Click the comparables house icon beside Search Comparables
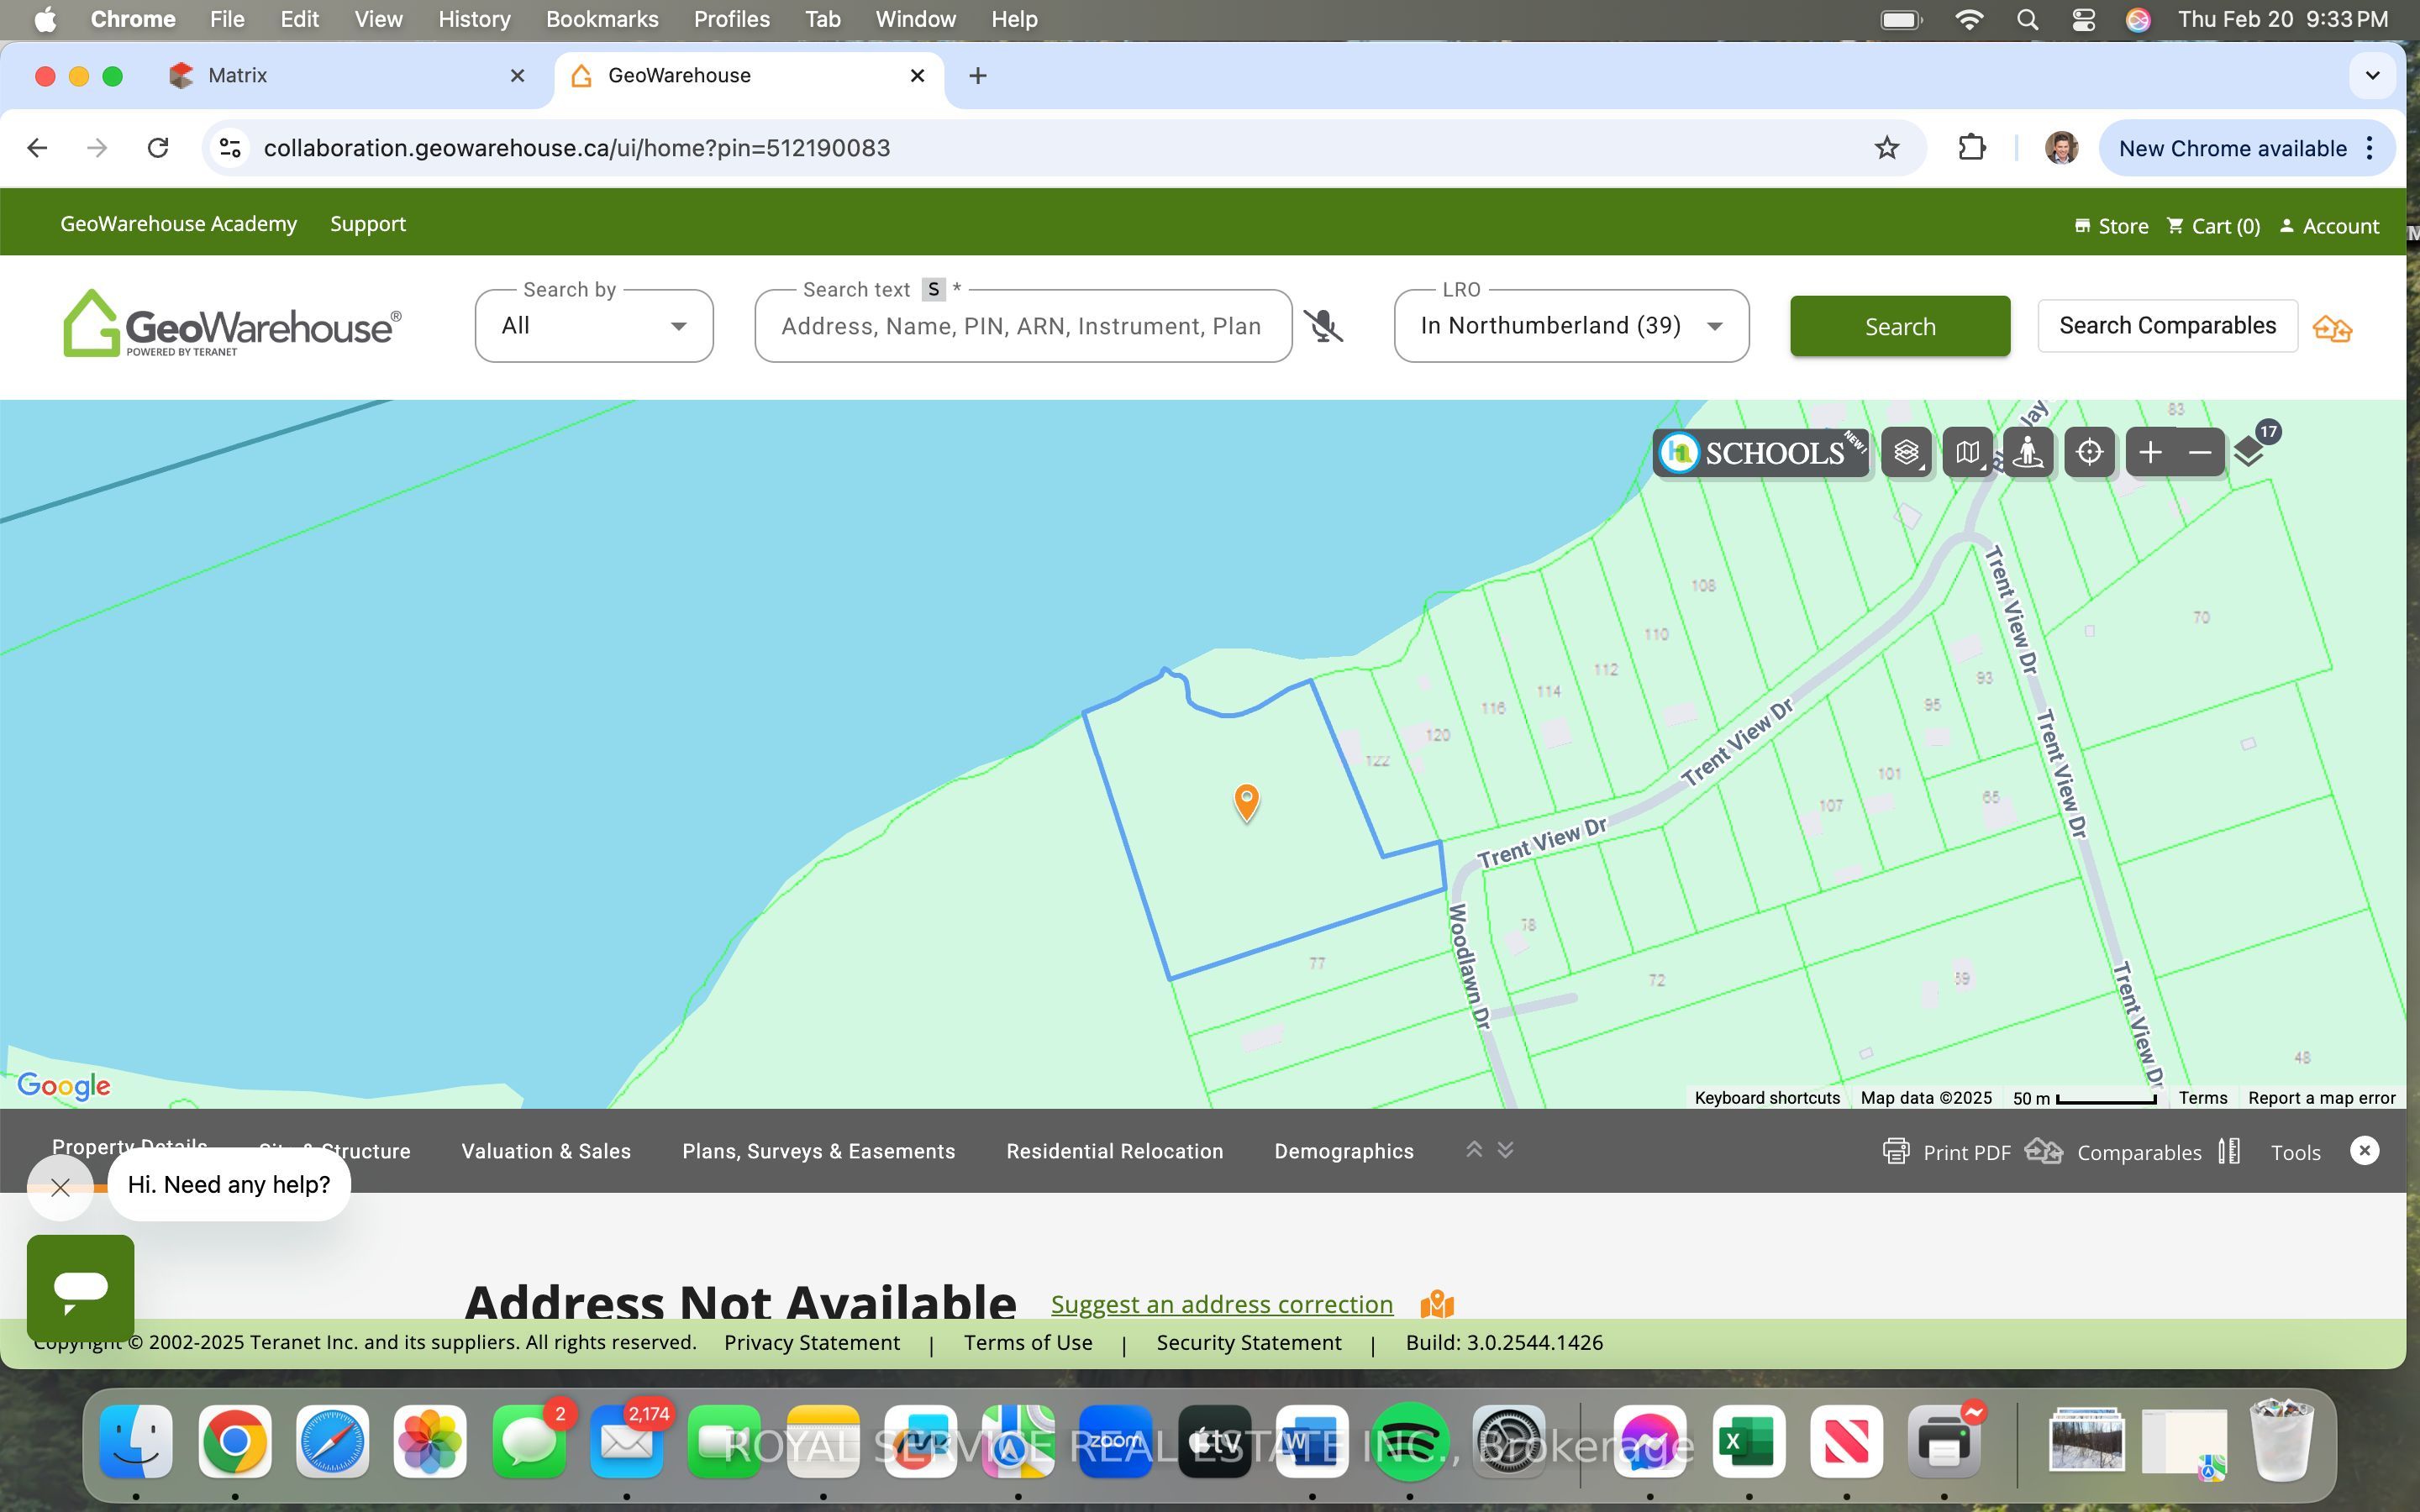 2332,328
